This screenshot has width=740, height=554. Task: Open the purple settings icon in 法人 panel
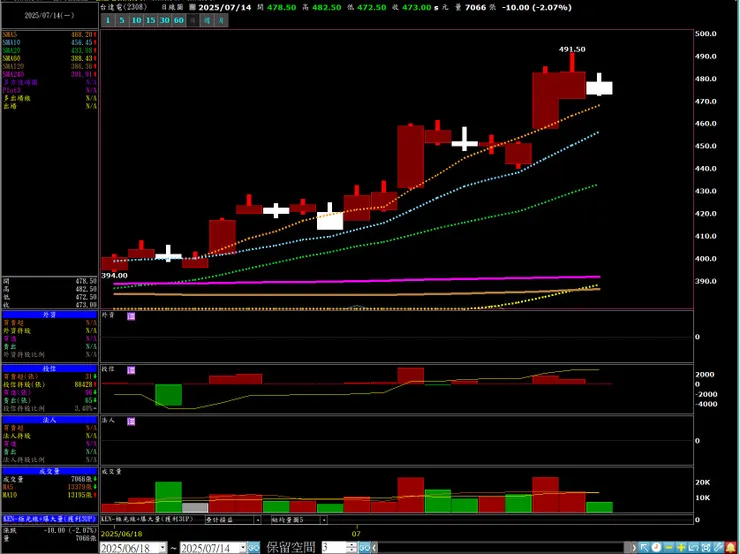[131, 421]
